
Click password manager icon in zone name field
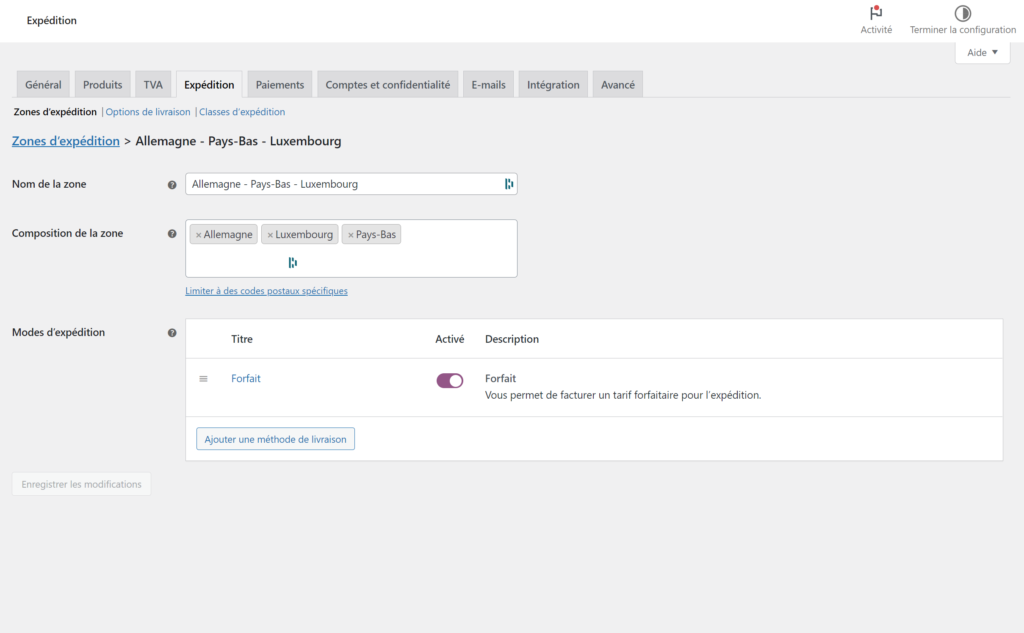[508, 184]
